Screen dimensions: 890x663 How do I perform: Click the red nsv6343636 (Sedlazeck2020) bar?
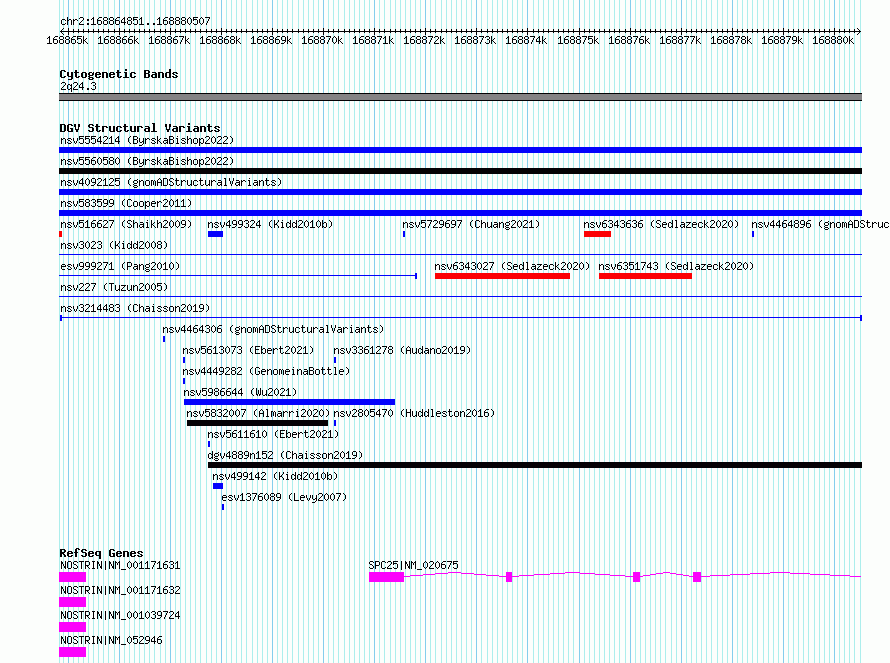(597, 234)
